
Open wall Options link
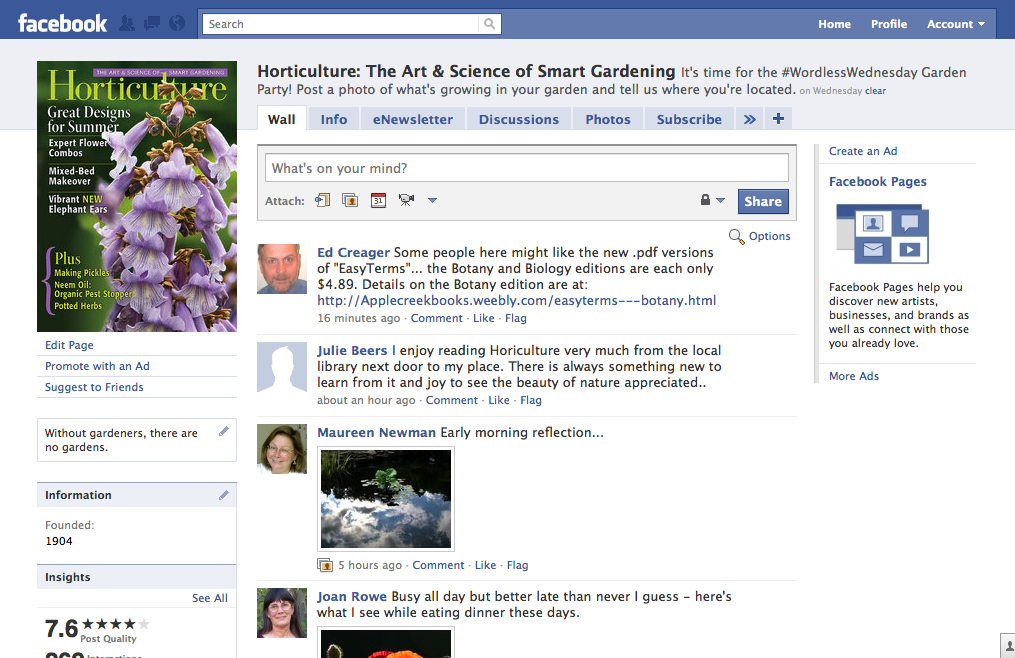pos(770,236)
